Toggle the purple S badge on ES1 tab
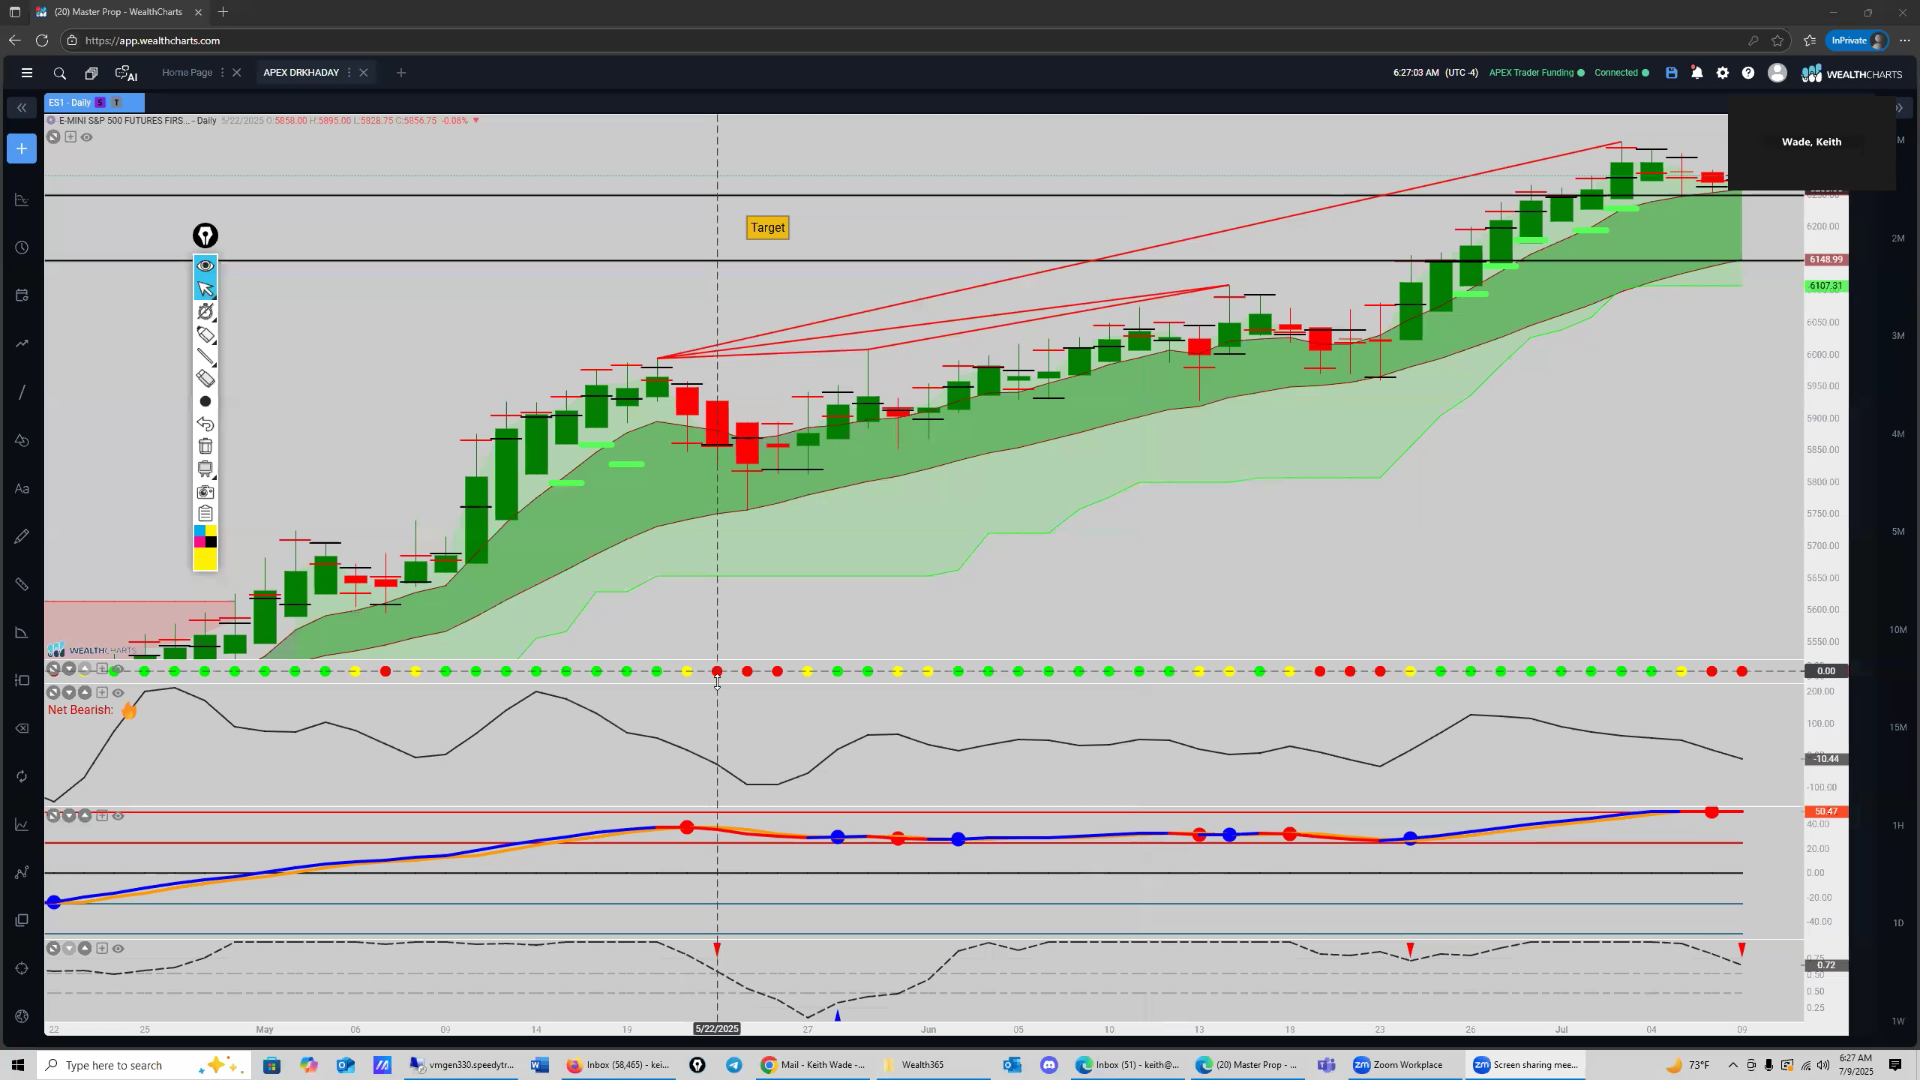Screen dimensions: 1920x1080 99,102
